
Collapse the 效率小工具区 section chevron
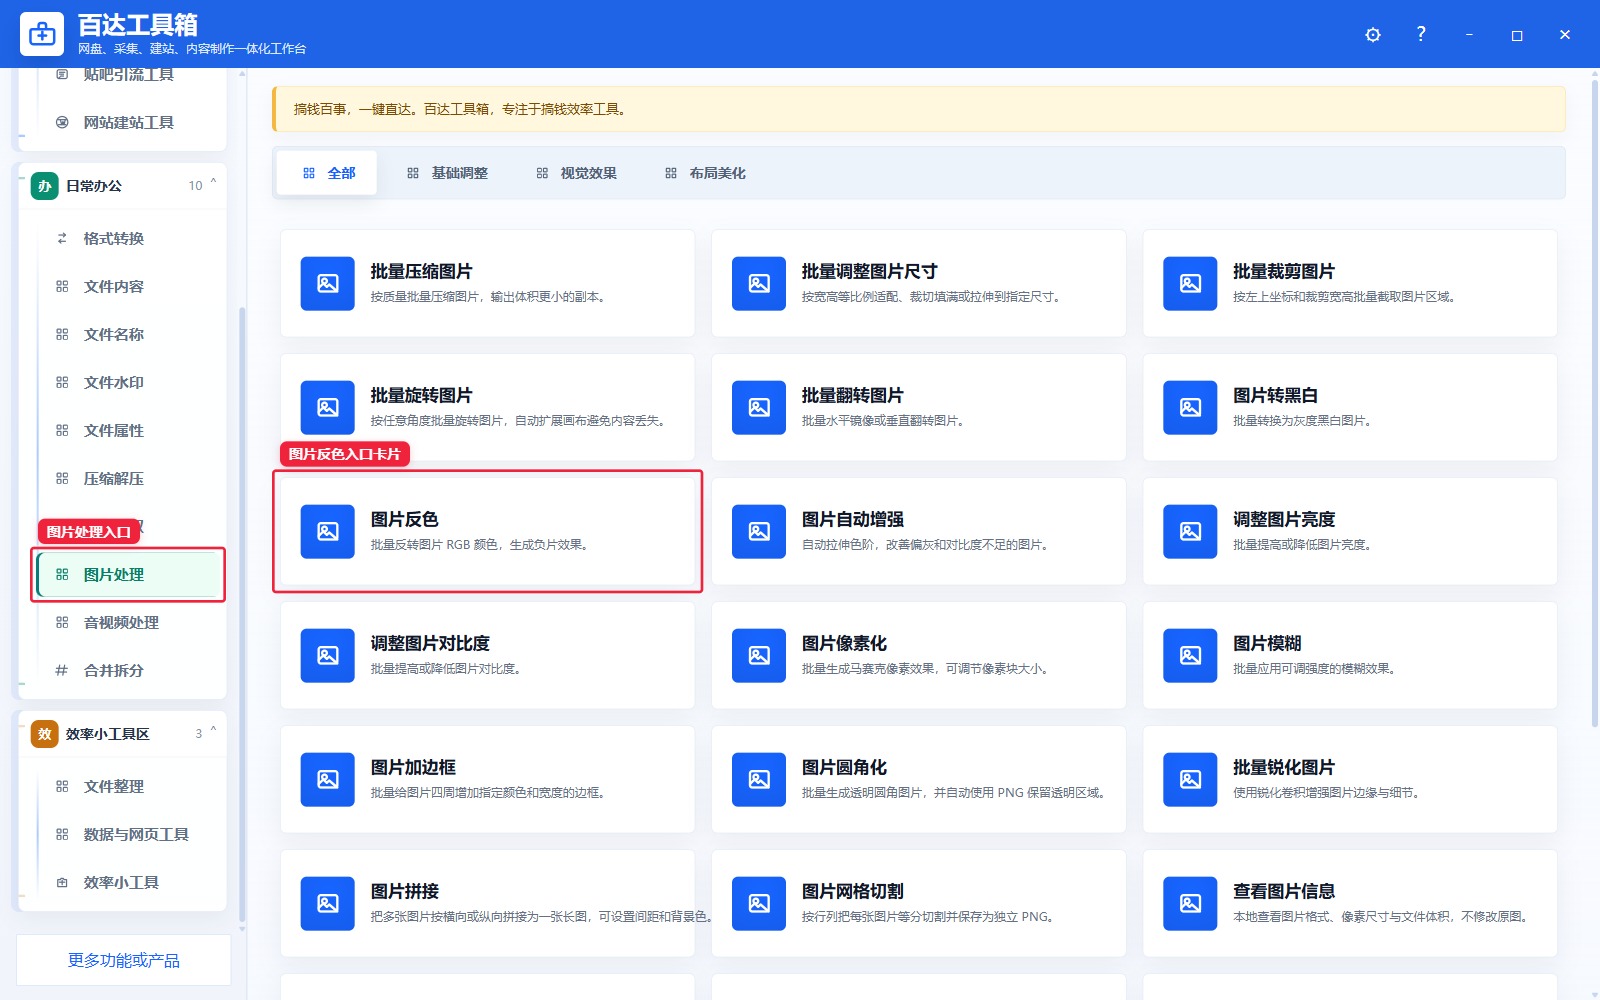(x=213, y=731)
